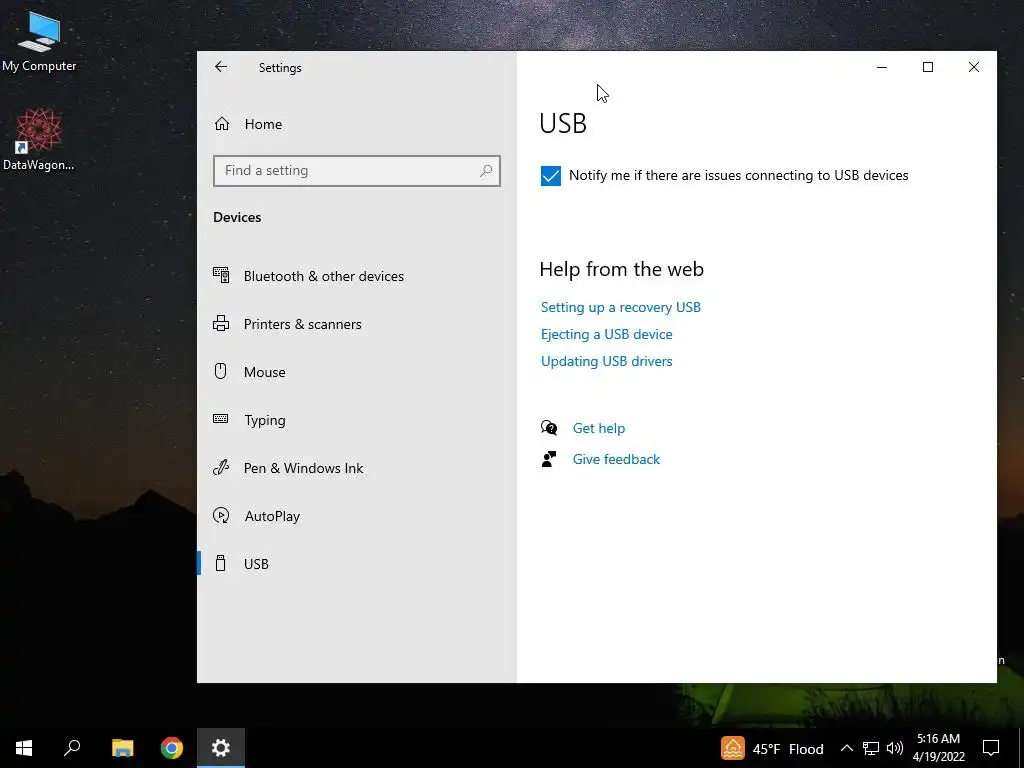Click the USB page title

tap(563, 123)
